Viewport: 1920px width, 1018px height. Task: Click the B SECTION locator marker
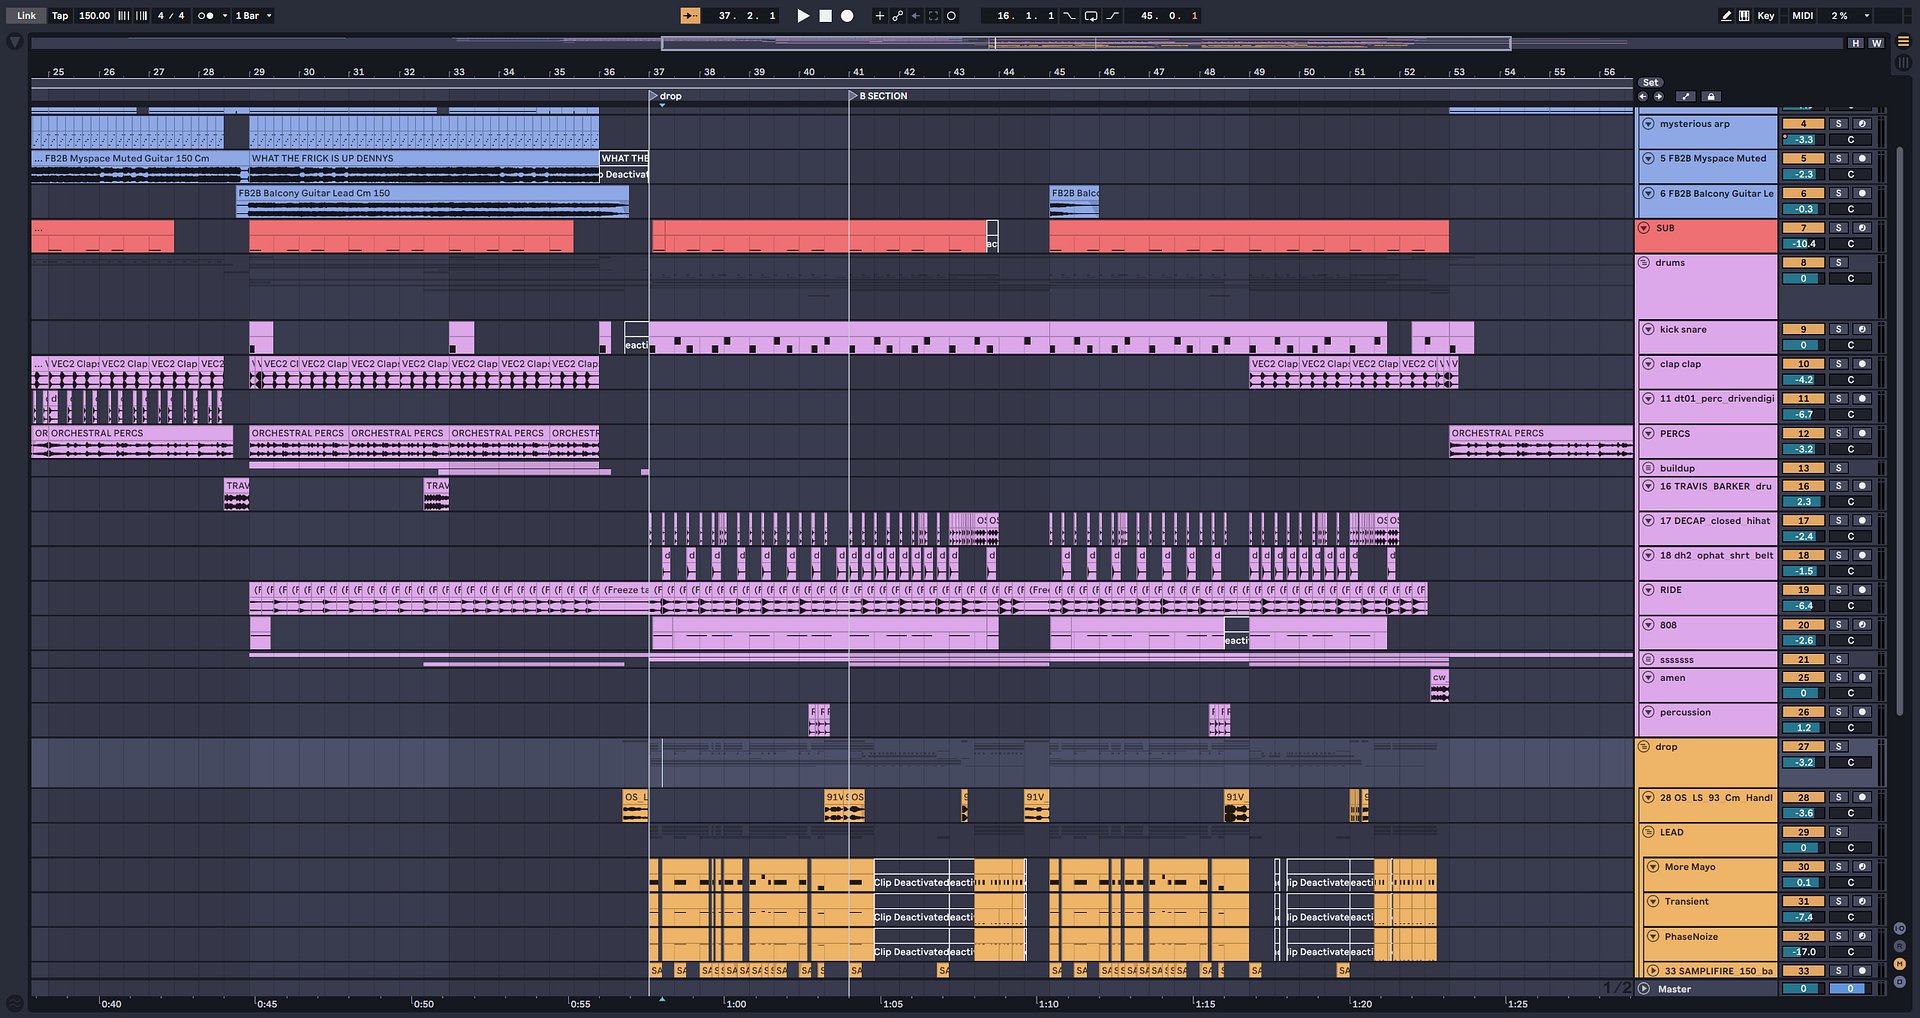880,96
